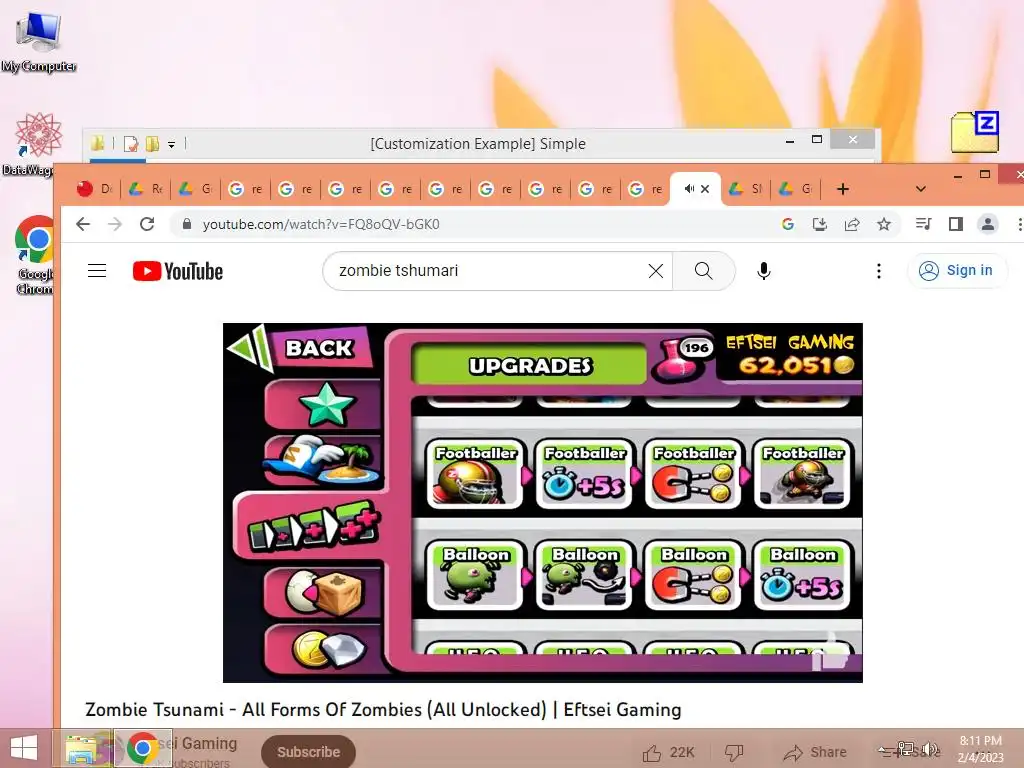Click the browser forward arrow
The height and width of the screenshot is (768, 1024).
pyautogui.click(x=115, y=225)
